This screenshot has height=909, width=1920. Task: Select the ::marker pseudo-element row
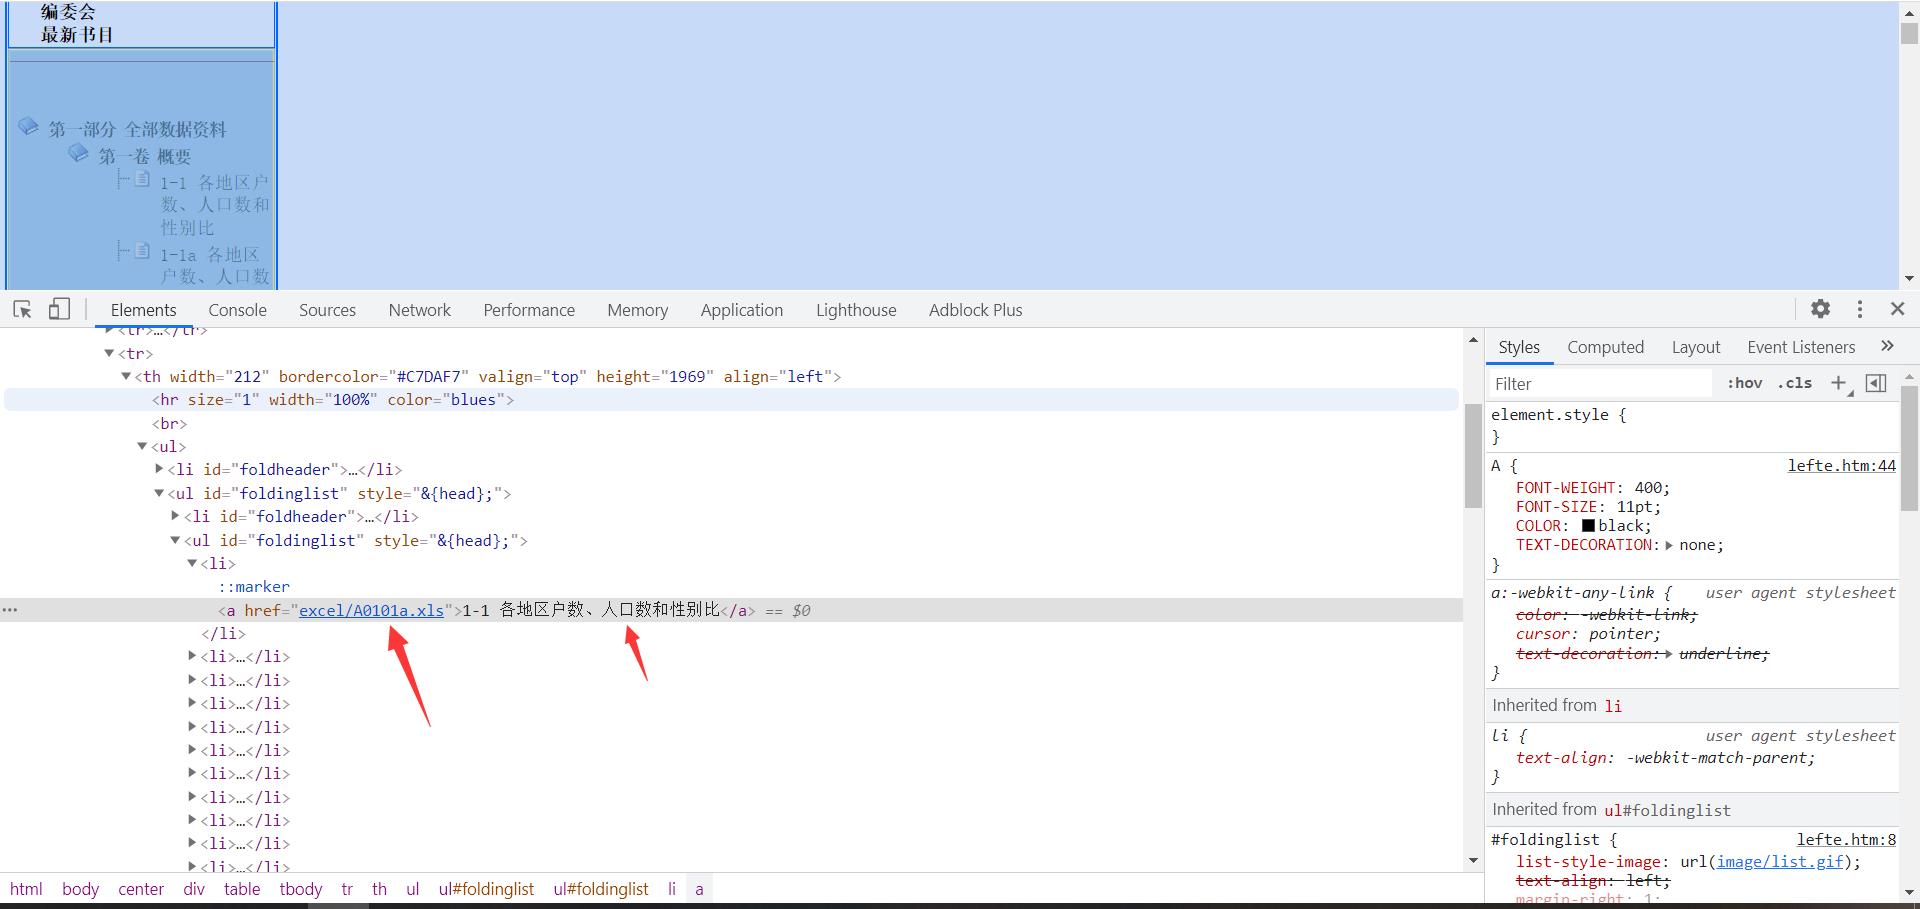click(254, 587)
